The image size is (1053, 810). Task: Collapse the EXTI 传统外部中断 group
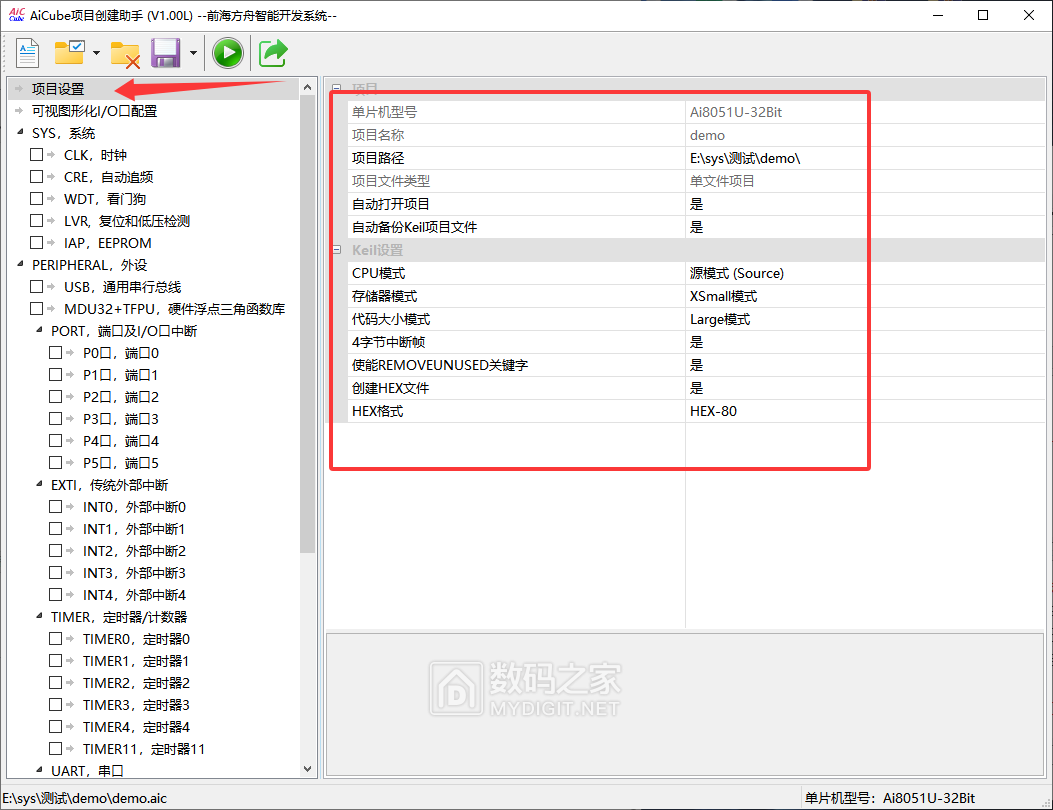tap(39, 485)
